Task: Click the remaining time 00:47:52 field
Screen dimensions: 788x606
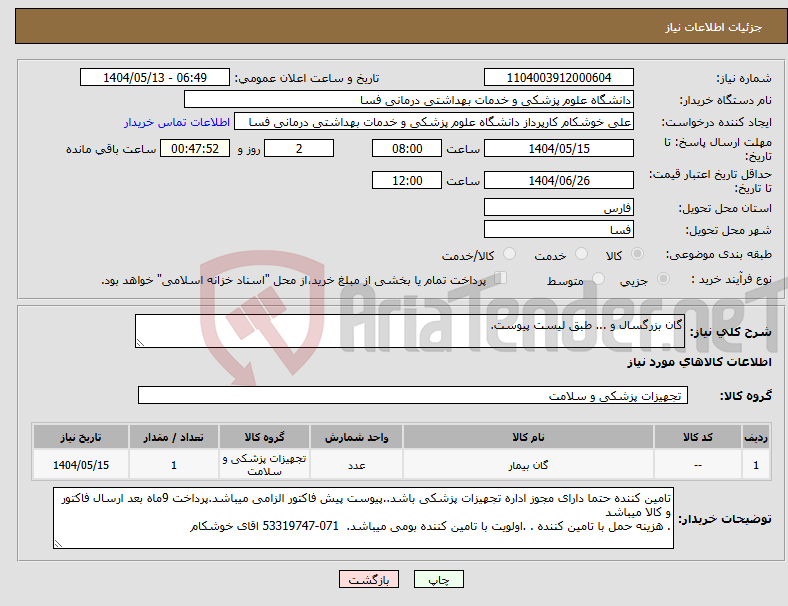Action: click(195, 148)
